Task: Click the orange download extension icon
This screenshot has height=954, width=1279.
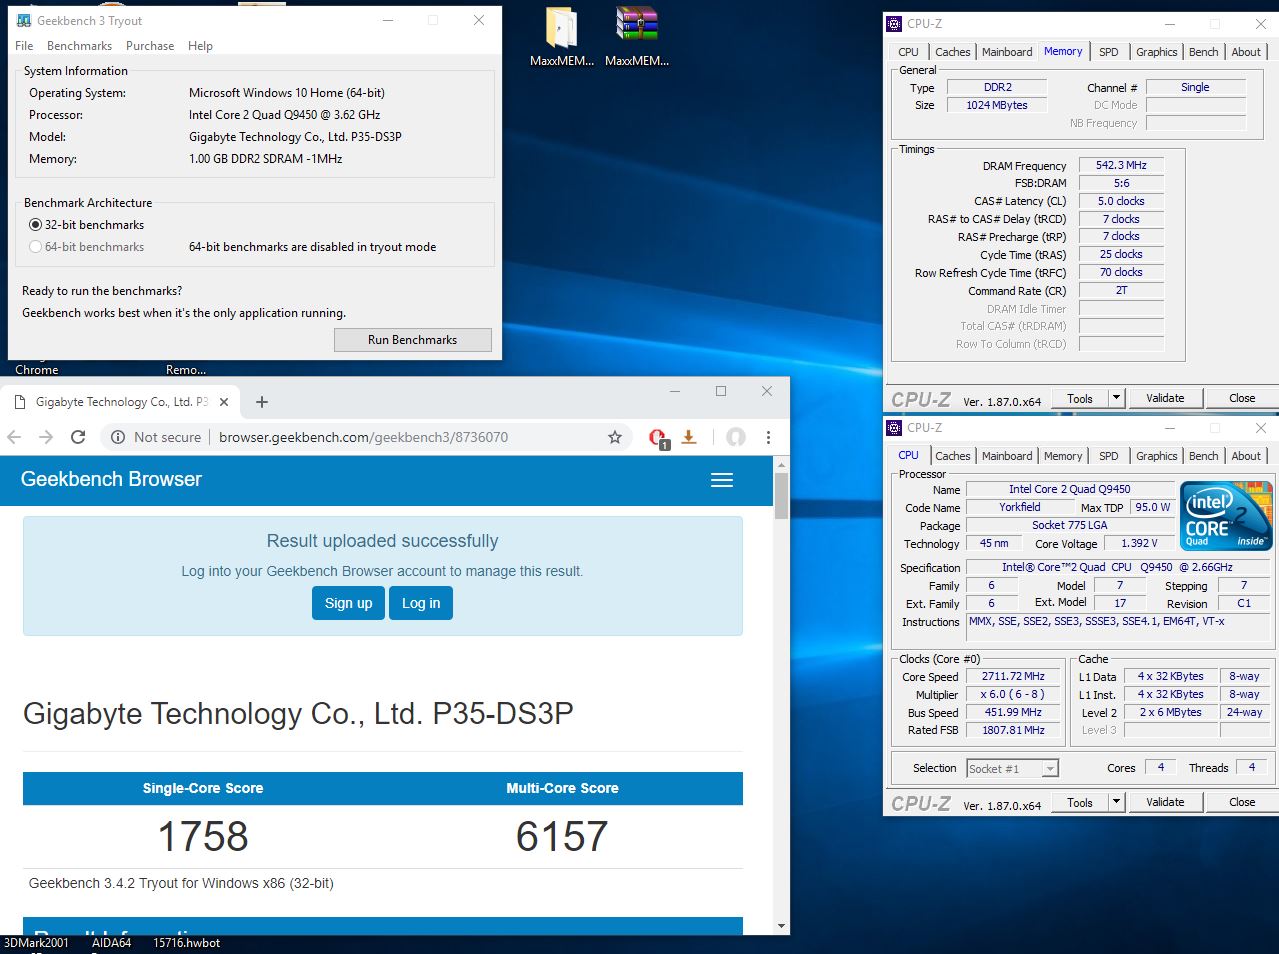Action: click(x=689, y=437)
